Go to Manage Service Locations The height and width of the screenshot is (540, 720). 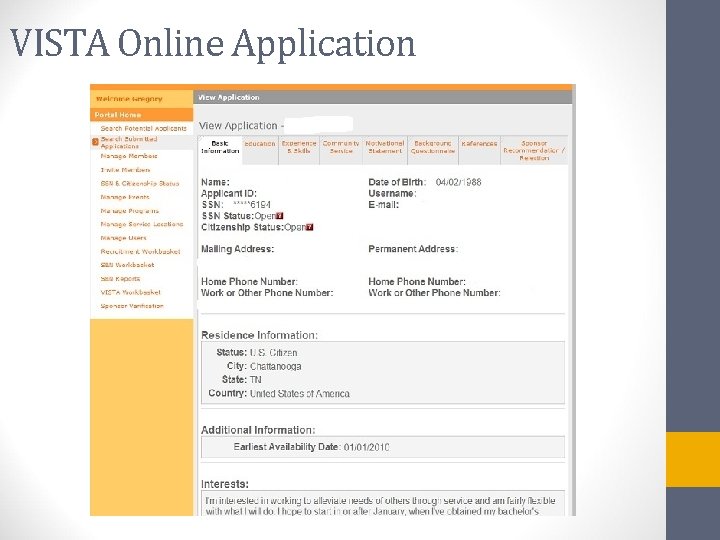(142, 224)
